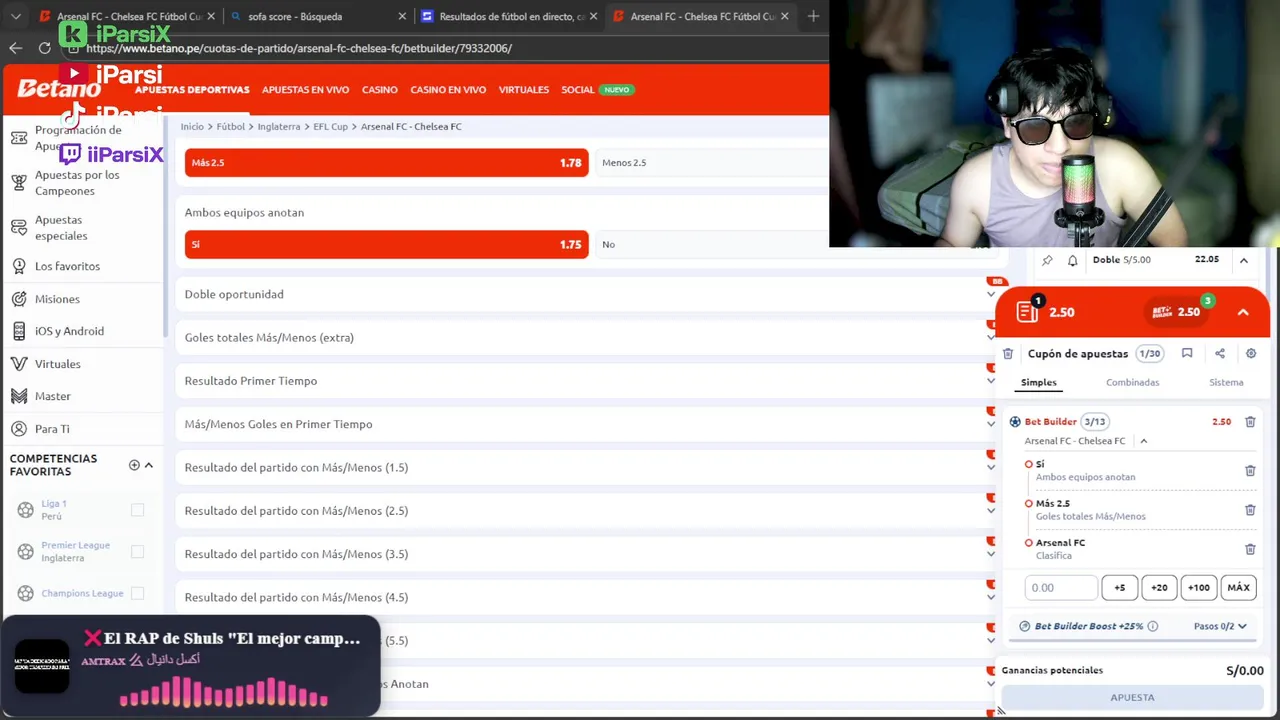Screen dimensions: 1280x720
Task: Open 'Para Ti' sidebar item
Action: [83, 429]
